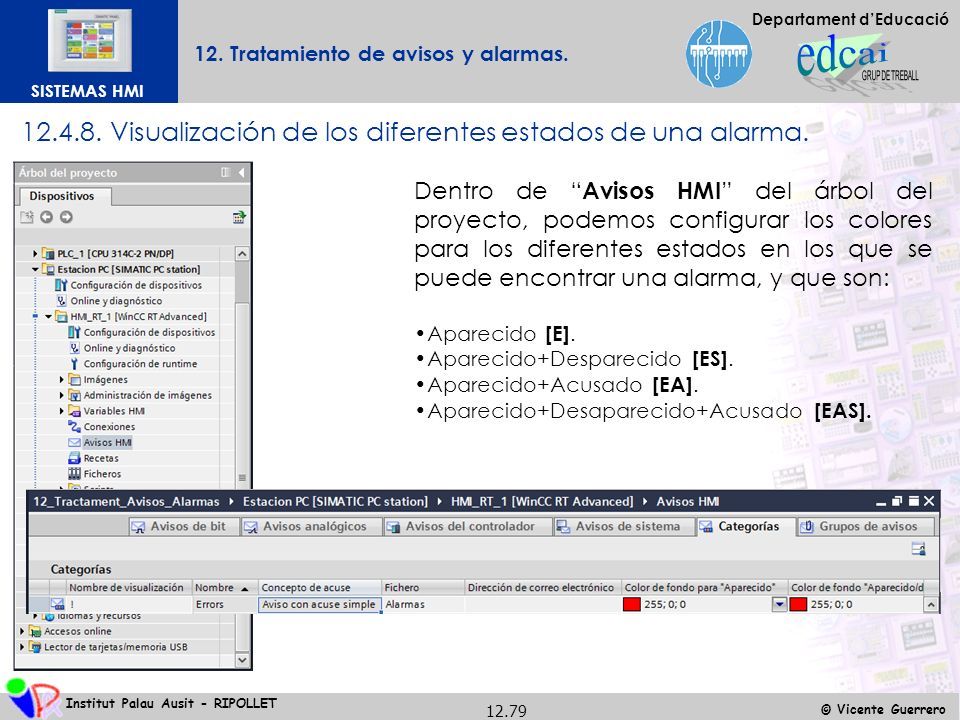Click the Configuración de runtime icon
960x720 pixels.
[x=74, y=364]
